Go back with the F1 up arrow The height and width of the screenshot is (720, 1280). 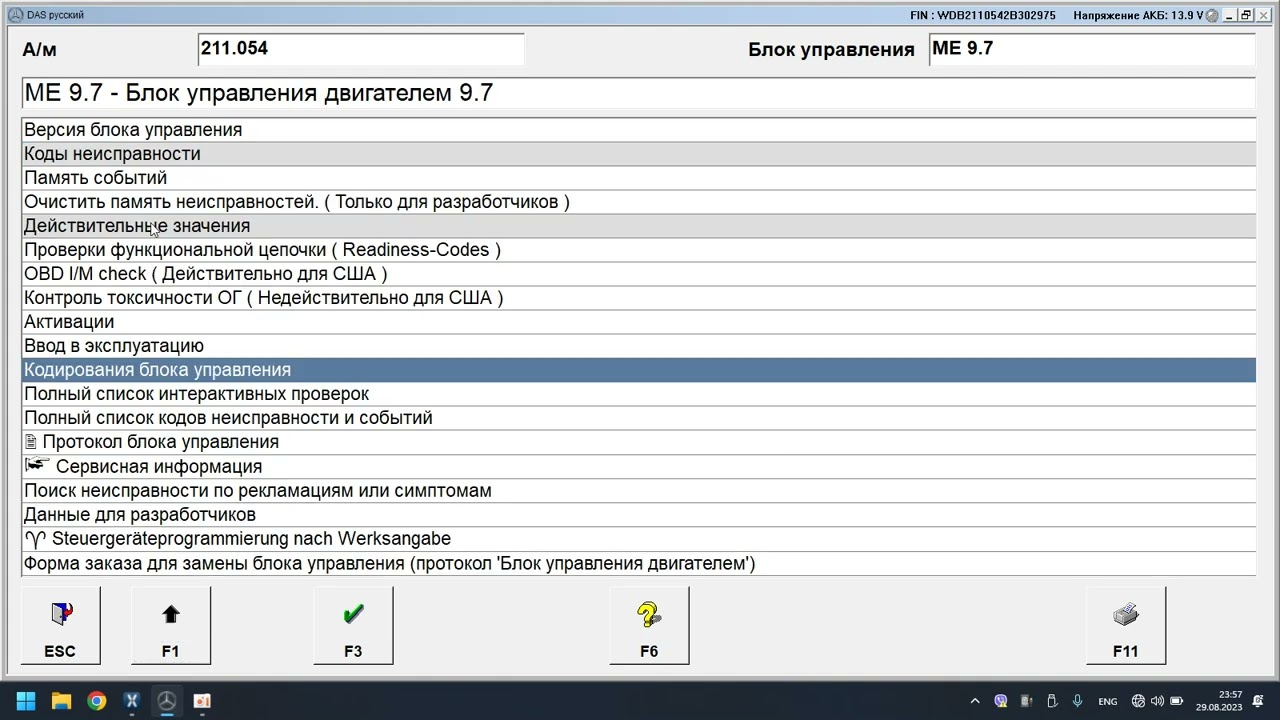click(x=171, y=626)
